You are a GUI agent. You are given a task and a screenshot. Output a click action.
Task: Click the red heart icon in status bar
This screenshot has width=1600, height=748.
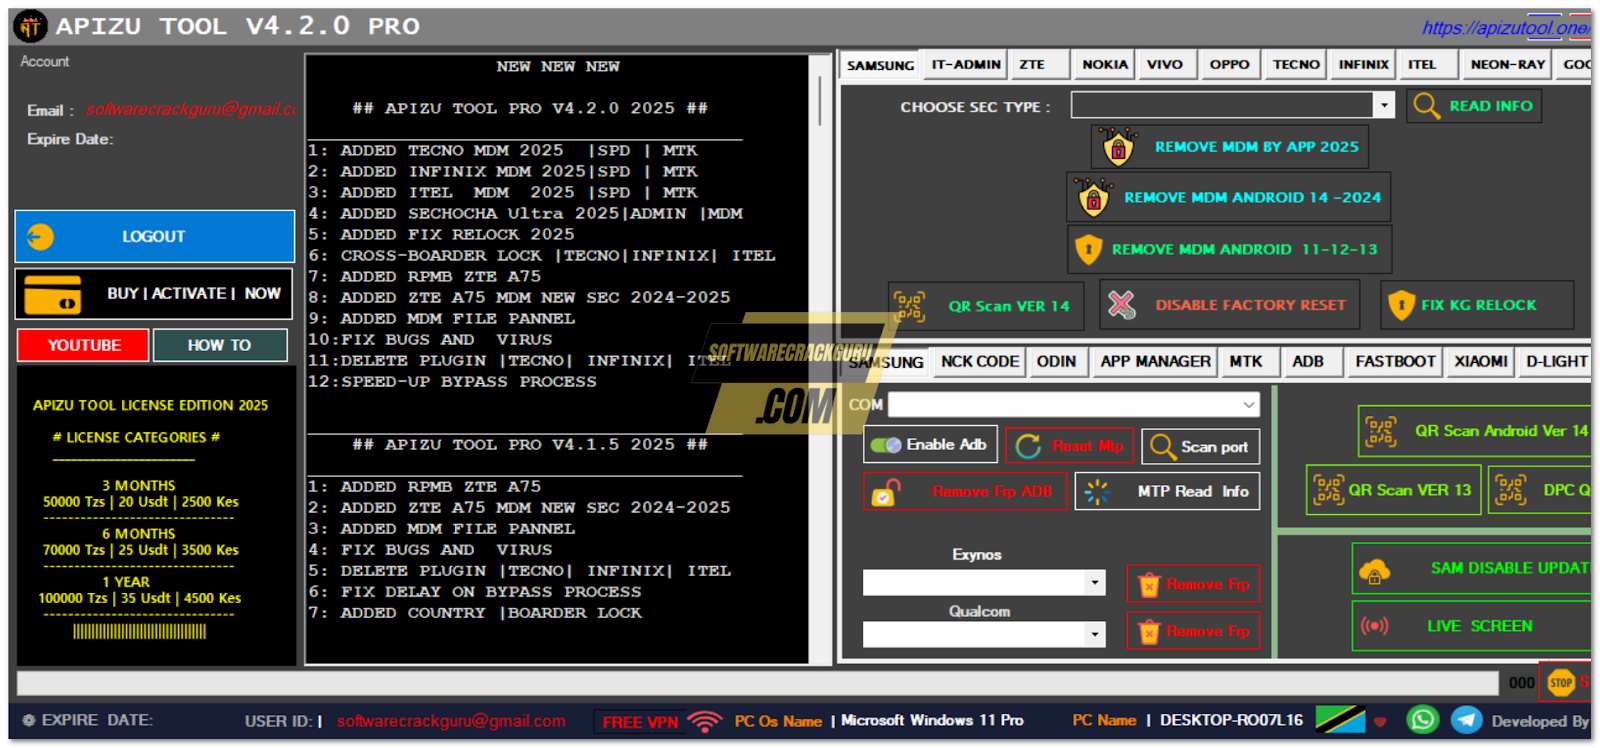click(x=1381, y=721)
